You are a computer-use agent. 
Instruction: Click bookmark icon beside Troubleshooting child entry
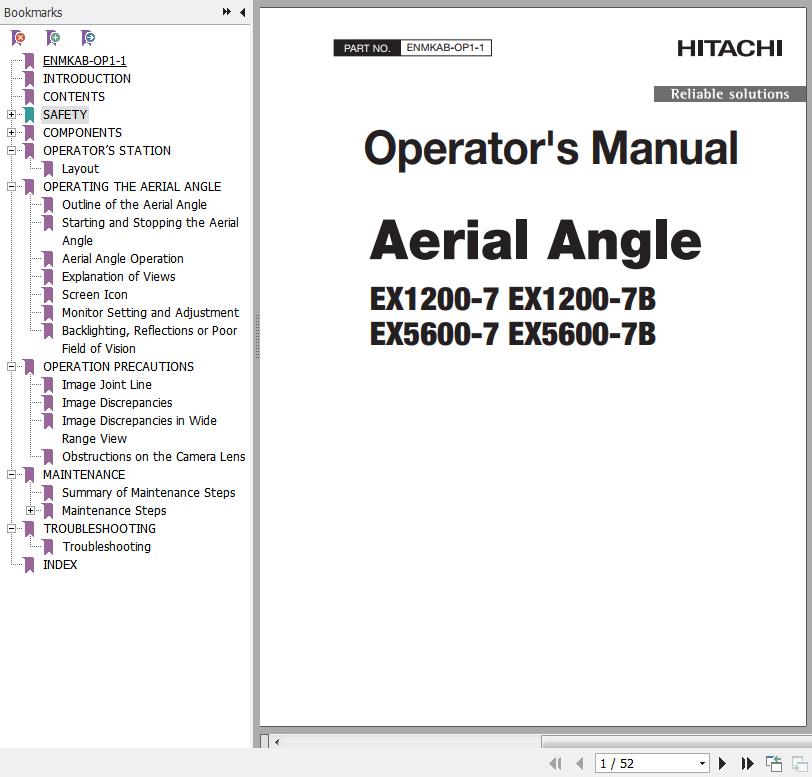click(x=48, y=547)
